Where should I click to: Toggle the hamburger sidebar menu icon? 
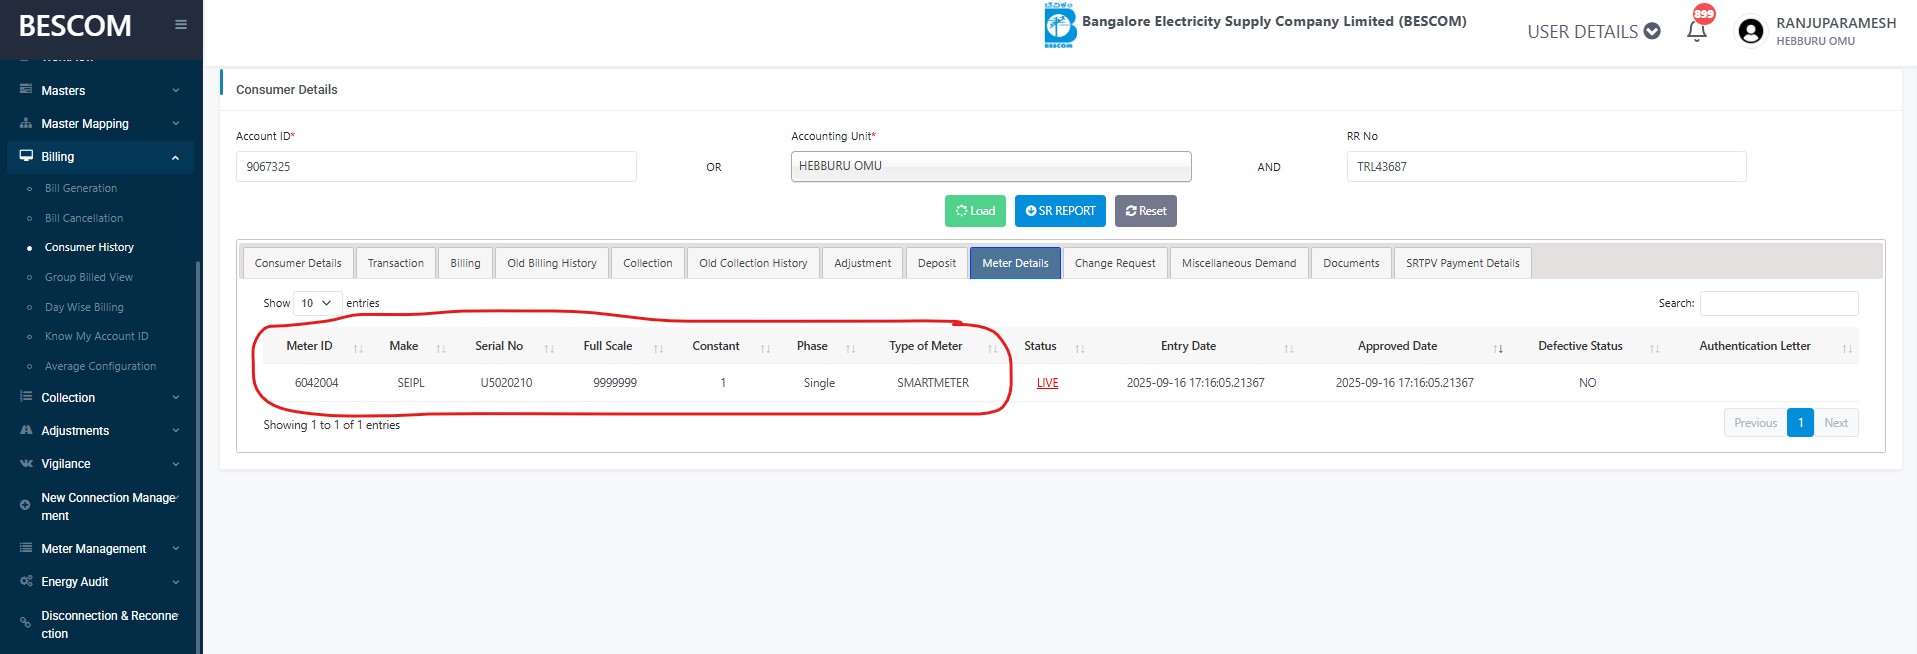click(x=181, y=25)
